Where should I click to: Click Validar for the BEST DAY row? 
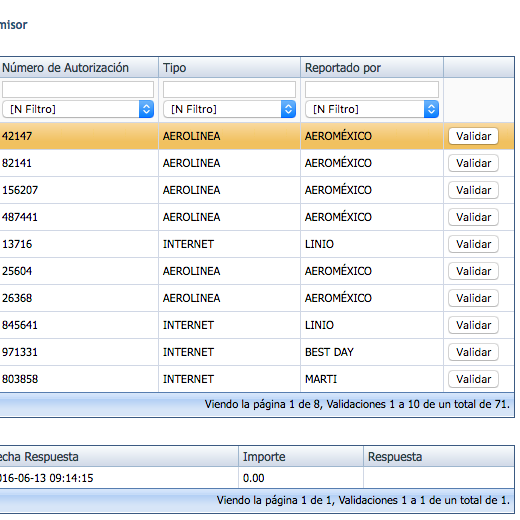[x=473, y=352]
